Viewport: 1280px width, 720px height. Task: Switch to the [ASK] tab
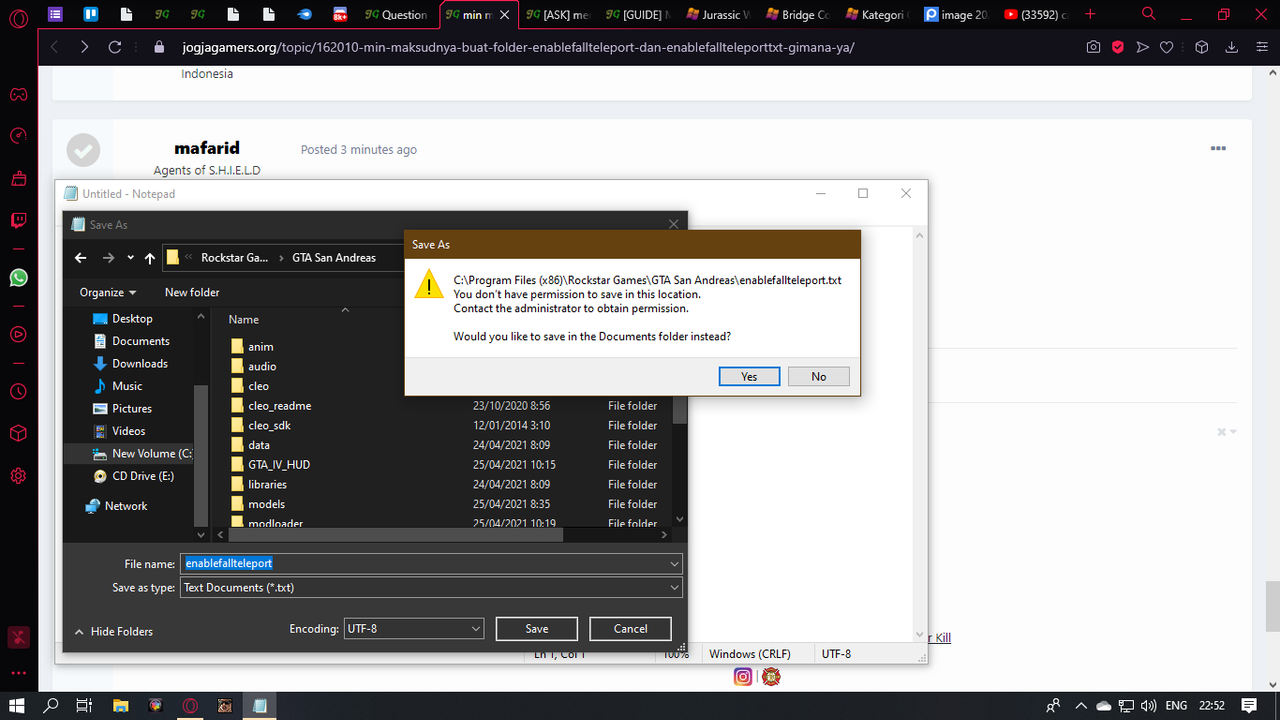tap(558, 15)
